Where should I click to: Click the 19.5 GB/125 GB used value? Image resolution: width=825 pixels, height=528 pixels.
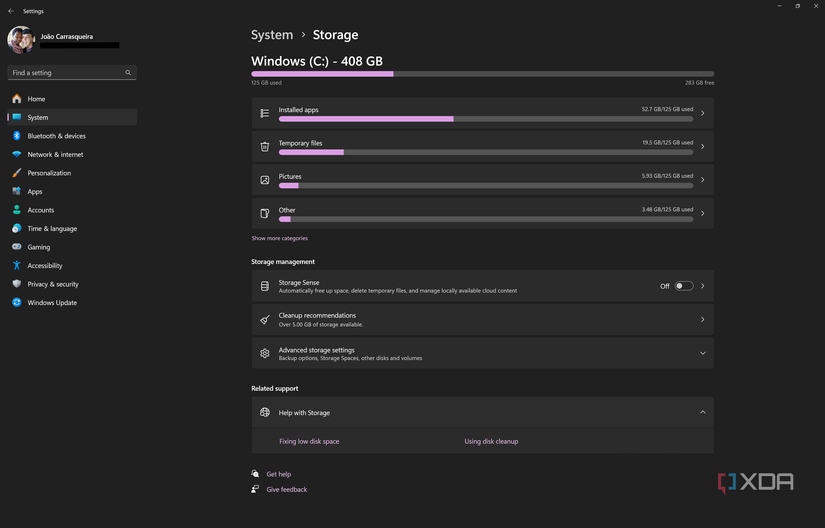(667, 143)
